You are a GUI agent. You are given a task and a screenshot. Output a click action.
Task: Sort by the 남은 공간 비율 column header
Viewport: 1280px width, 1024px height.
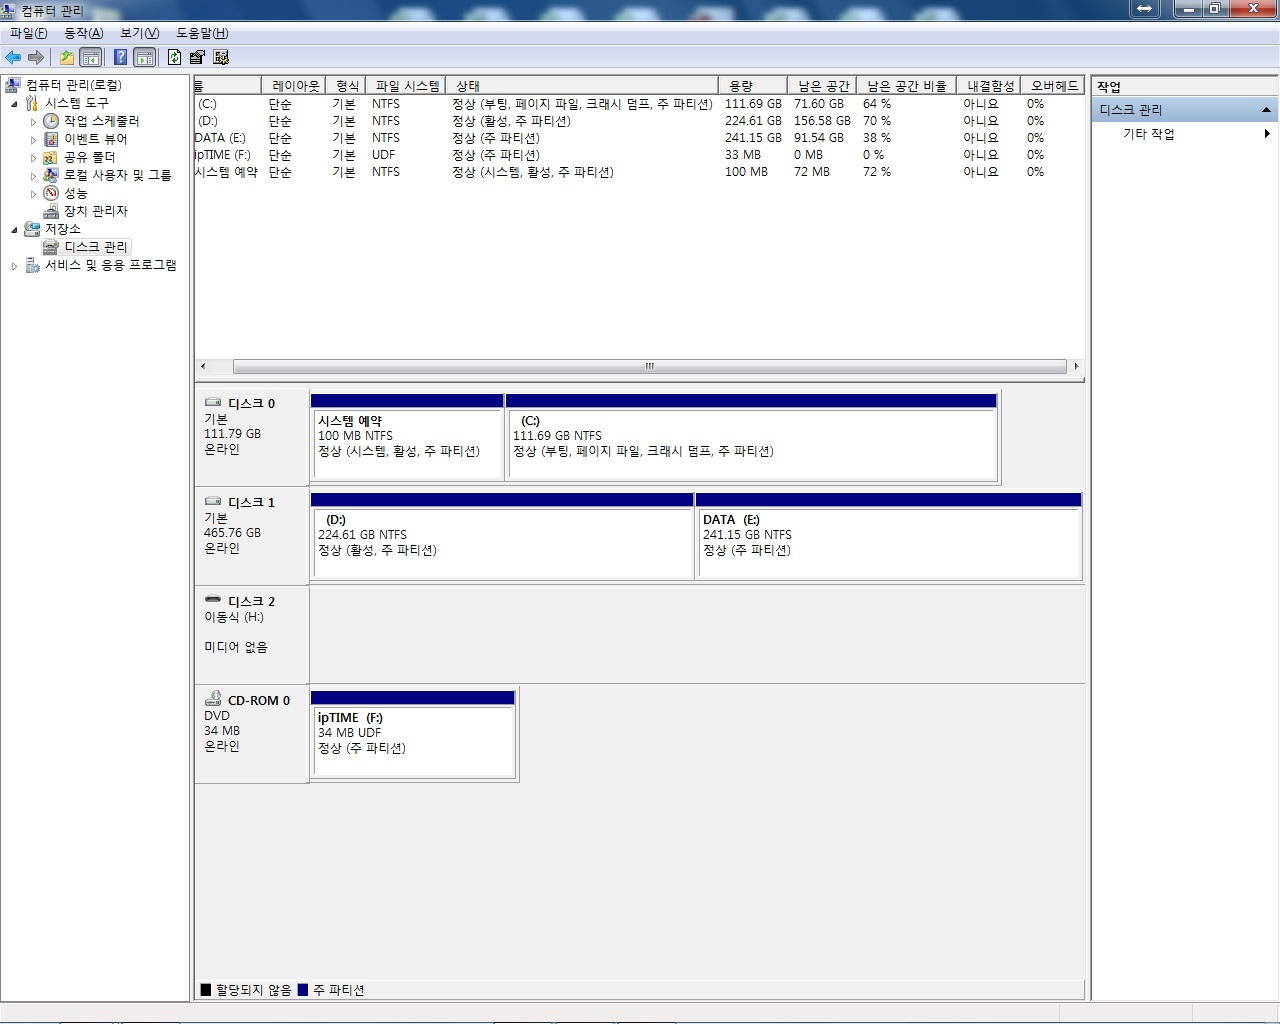pos(906,86)
